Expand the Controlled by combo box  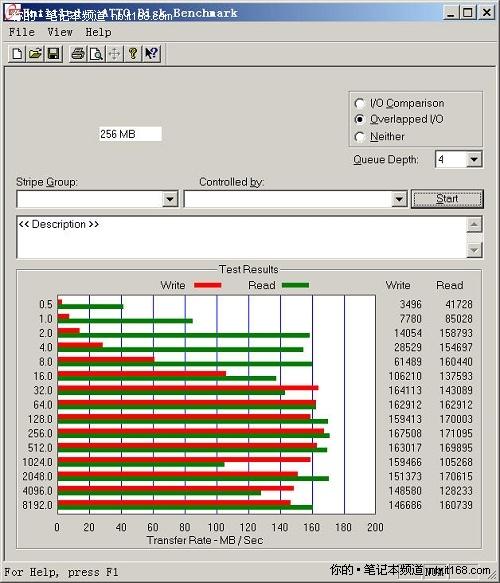[399, 199]
